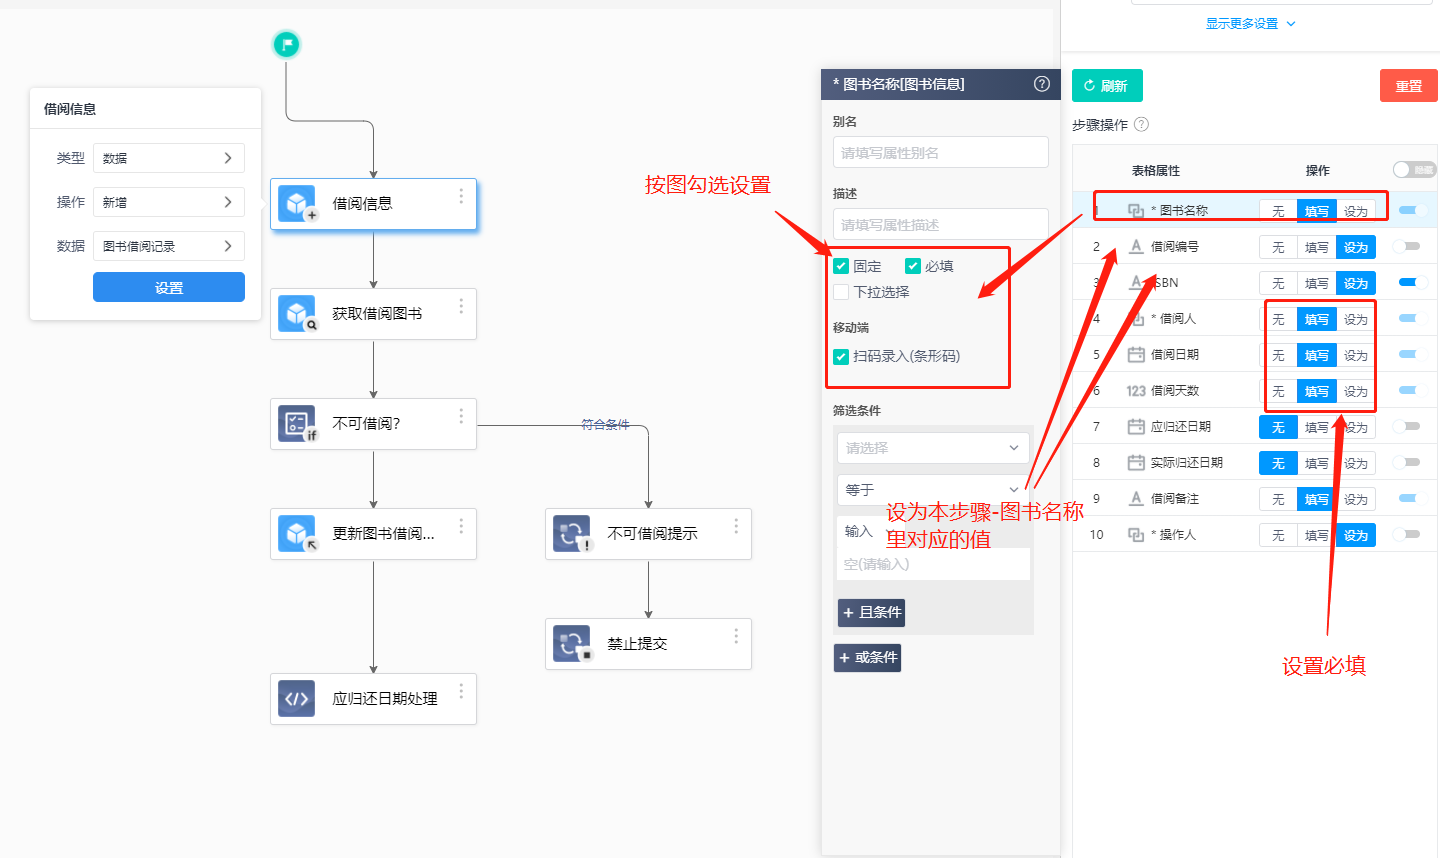Open the options menu of 应归还日期处理 node
Screen dimensions: 1440x858
pos(461,691)
